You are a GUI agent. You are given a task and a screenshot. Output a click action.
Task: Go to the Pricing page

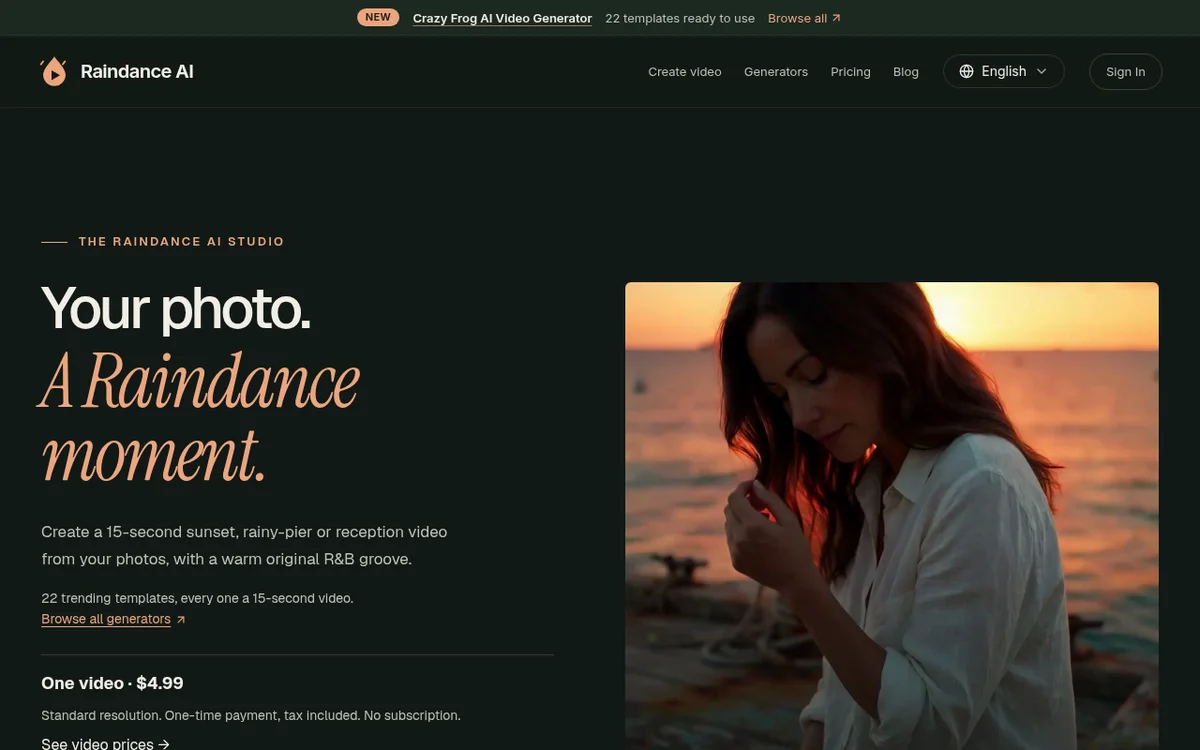(851, 72)
